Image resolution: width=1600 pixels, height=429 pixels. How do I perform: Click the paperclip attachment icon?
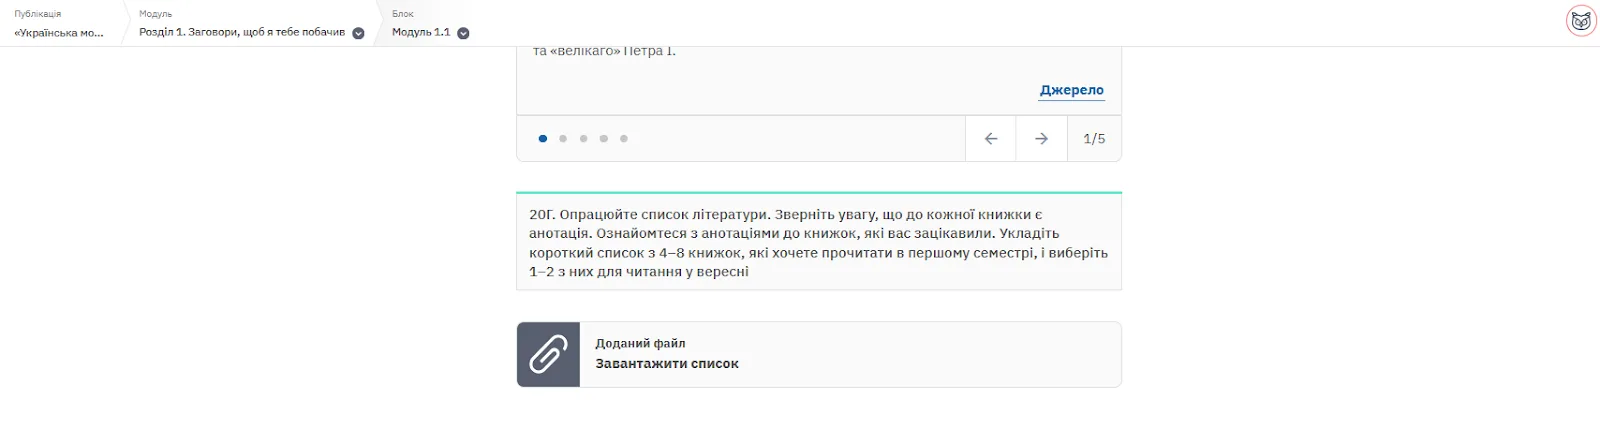tap(548, 354)
